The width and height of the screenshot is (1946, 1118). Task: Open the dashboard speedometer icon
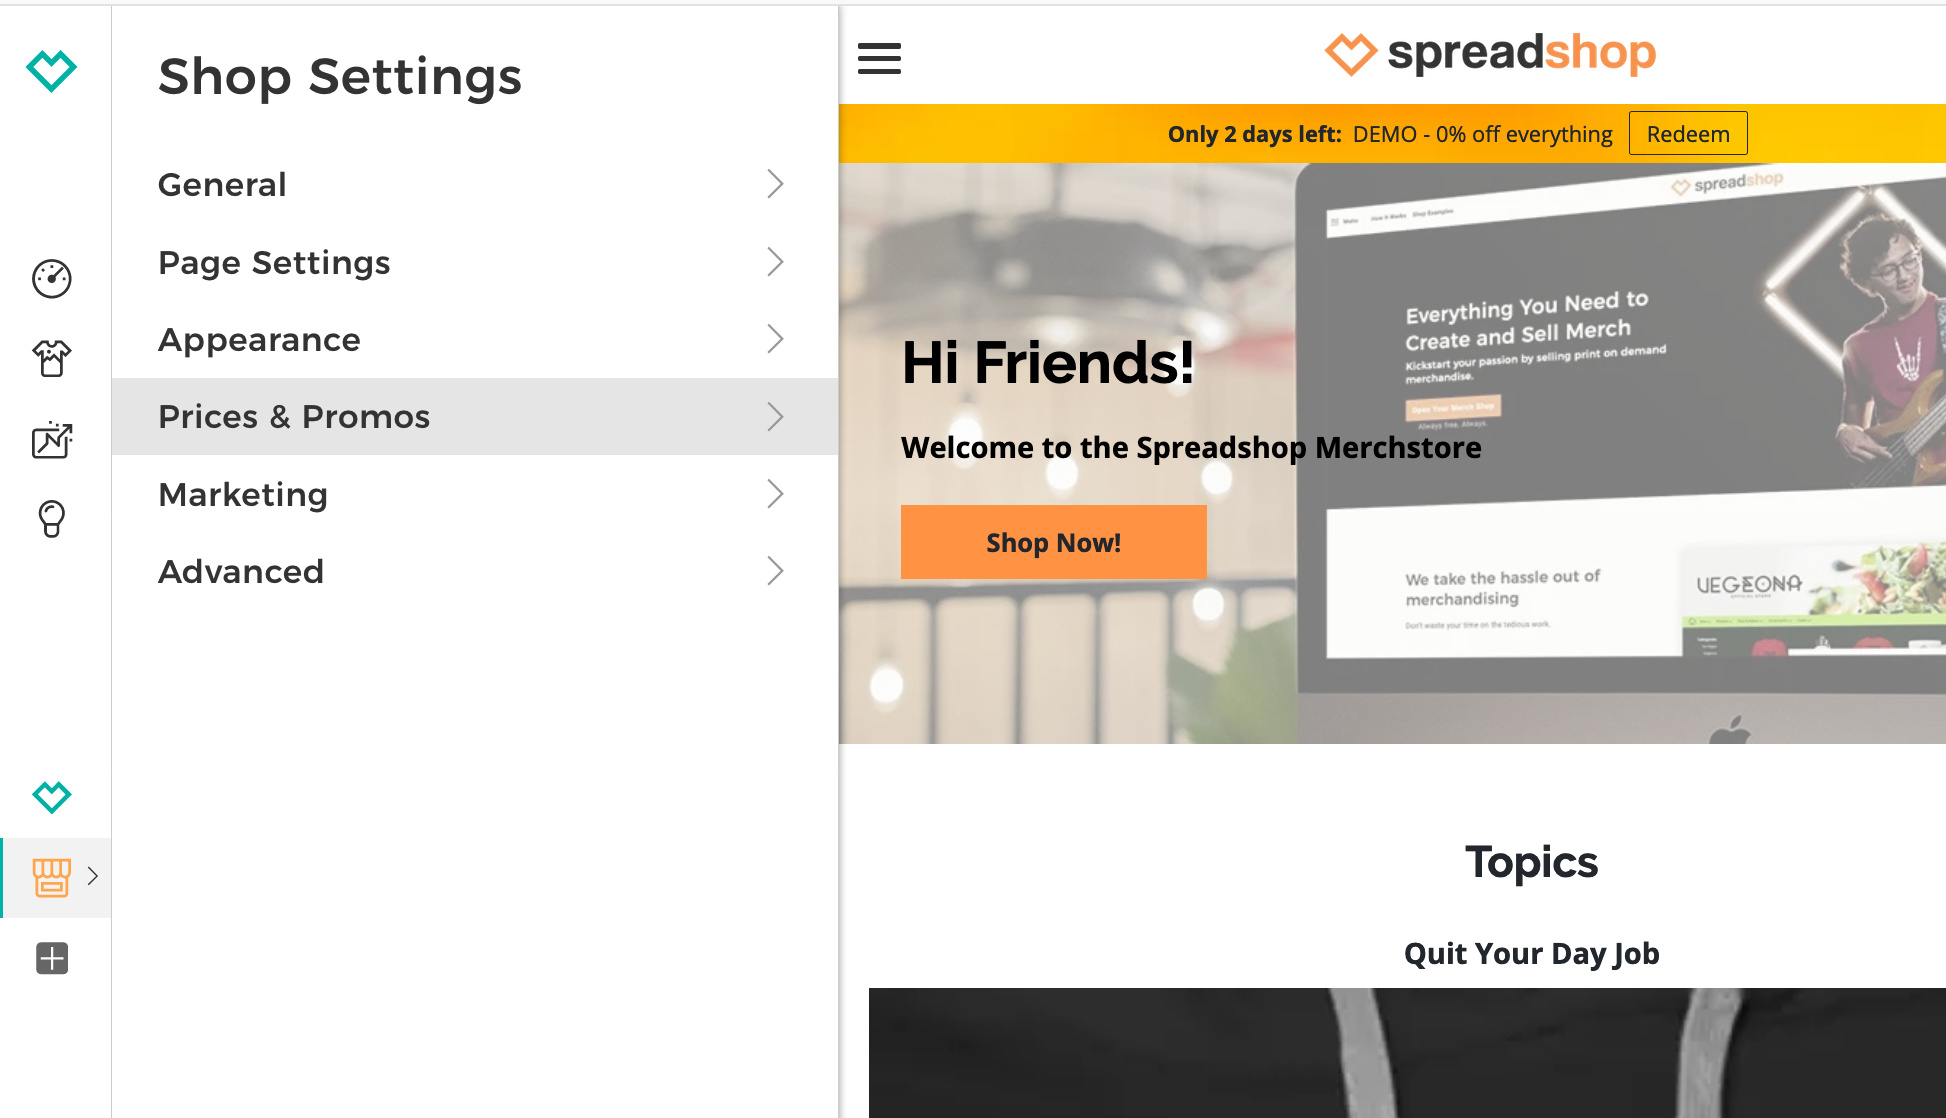point(52,279)
